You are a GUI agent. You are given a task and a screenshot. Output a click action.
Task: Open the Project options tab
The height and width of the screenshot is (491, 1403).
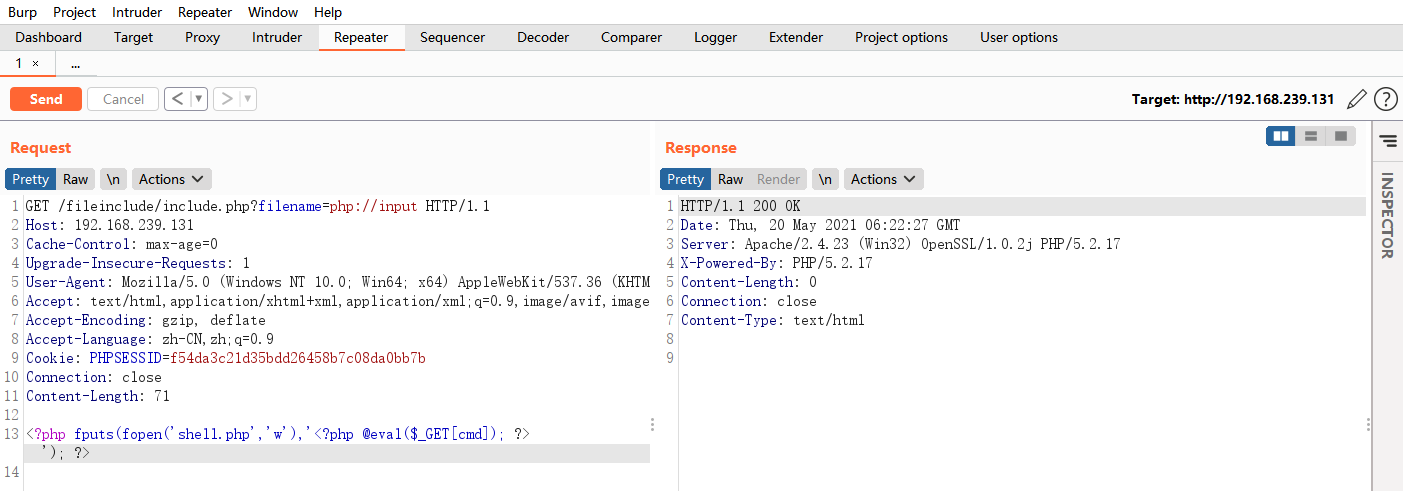[x=901, y=37]
